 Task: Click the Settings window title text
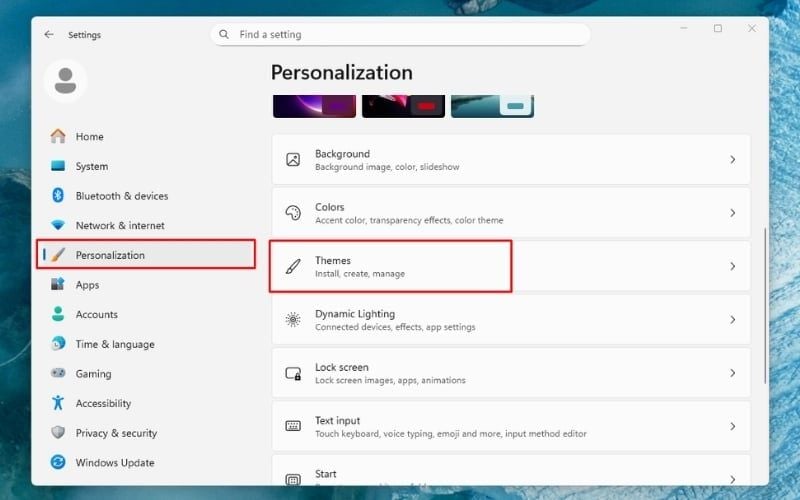[x=84, y=35]
